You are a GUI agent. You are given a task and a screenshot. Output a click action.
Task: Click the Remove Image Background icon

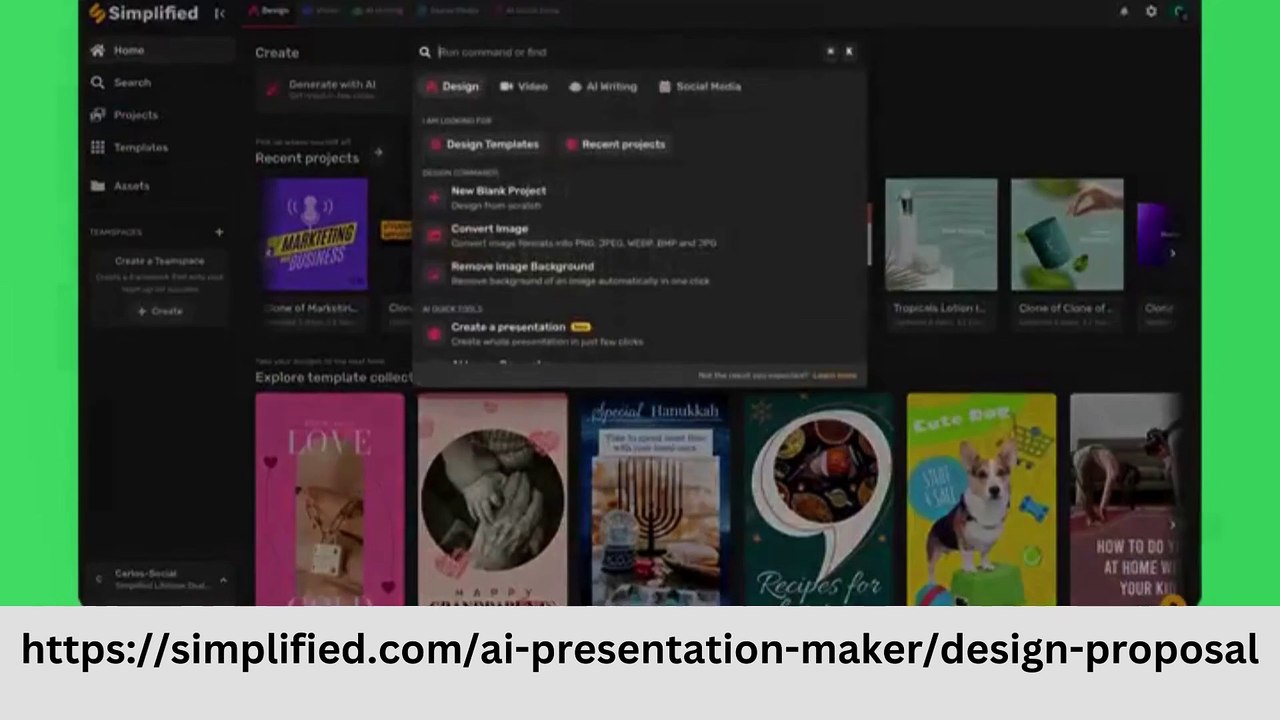point(434,274)
